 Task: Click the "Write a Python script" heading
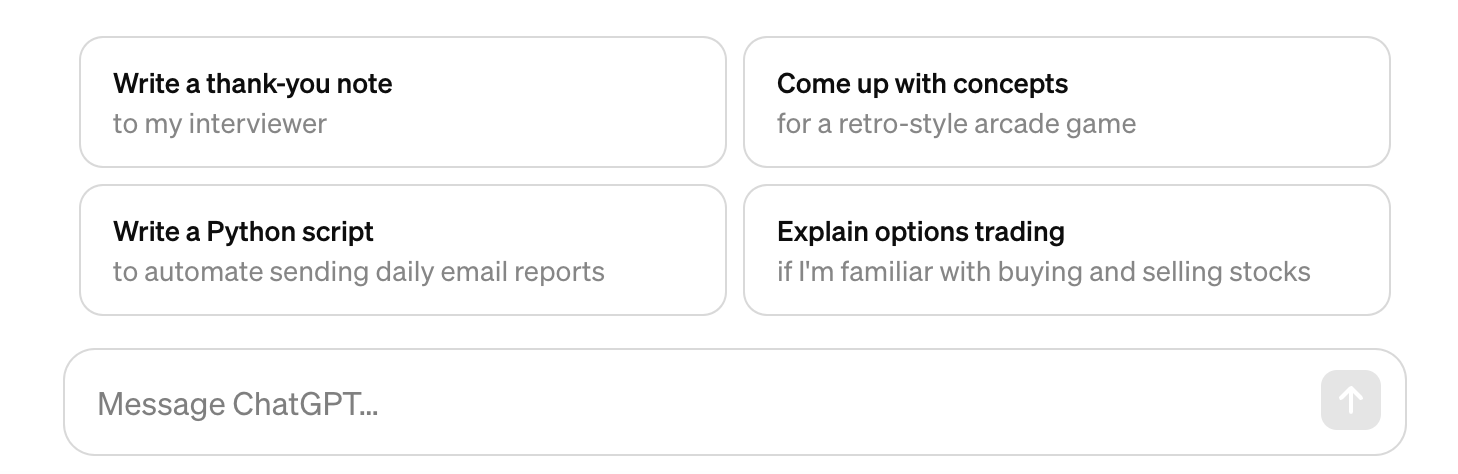point(243,231)
